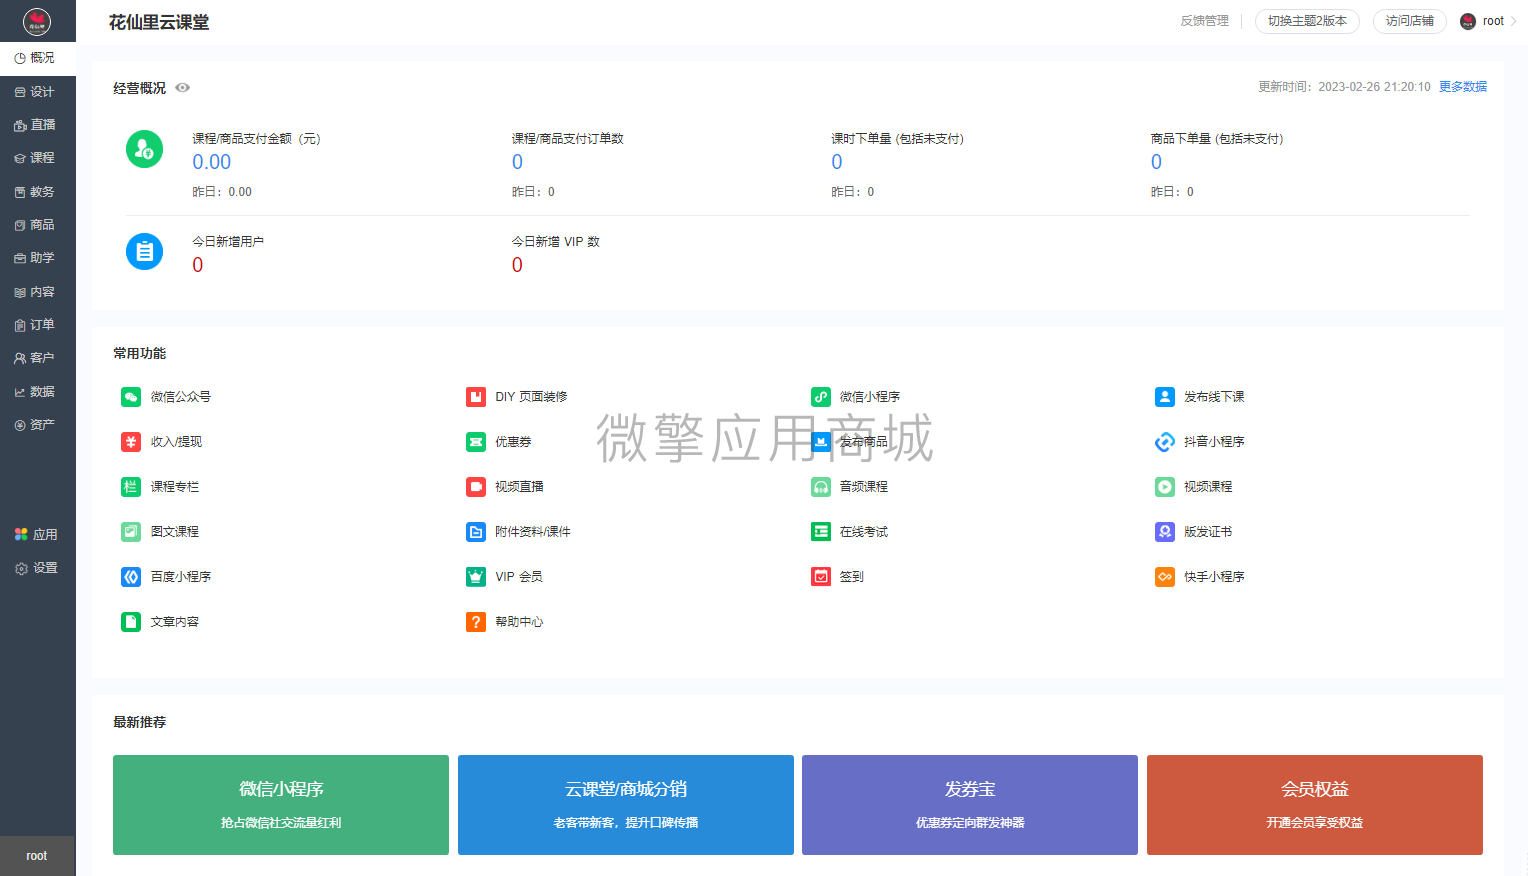Toggle the eye icon next to 经营概况
Screen dimensions: 1528x876
pos(183,88)
